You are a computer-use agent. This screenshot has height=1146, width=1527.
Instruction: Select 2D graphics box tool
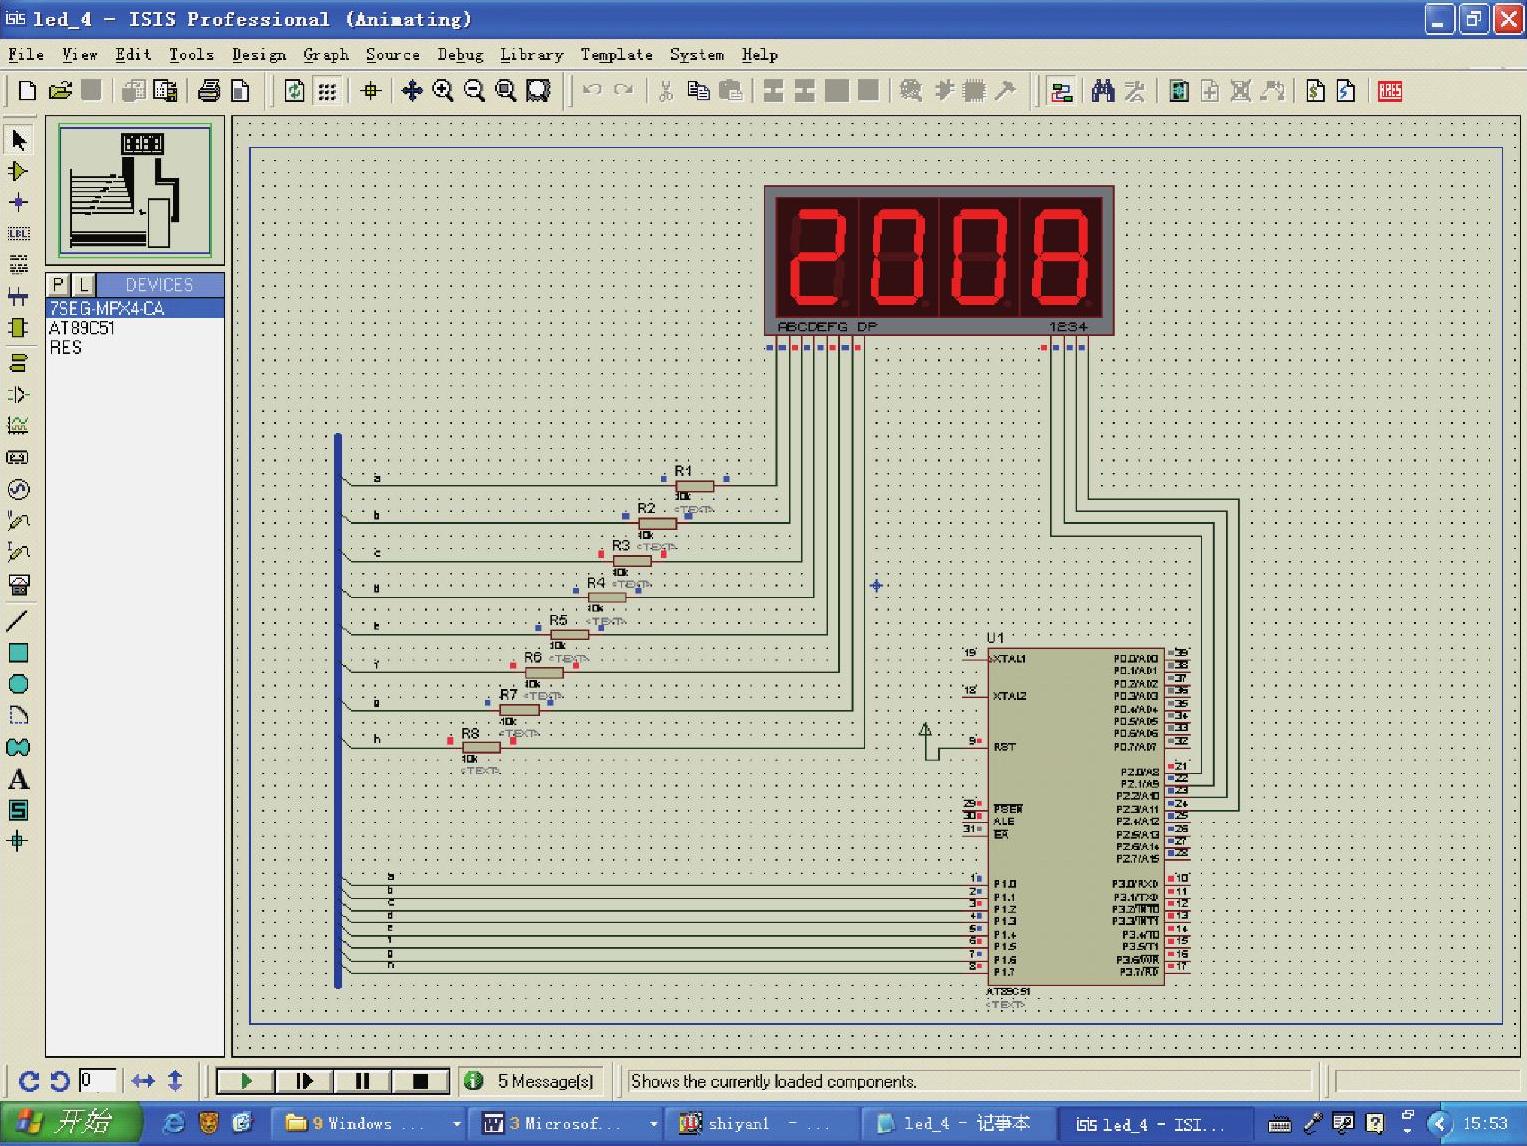pos(18,653)
